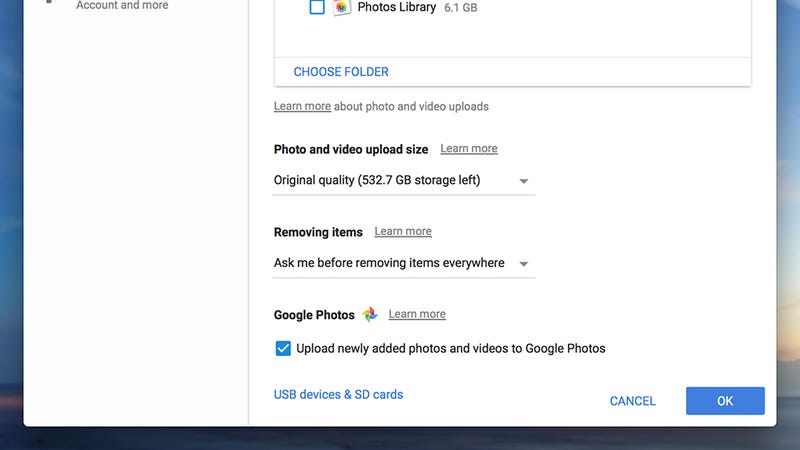This screenshot has width=800, height=450.
Task: Click the 6.1 GB size text
Action: (x=461, y=8)
